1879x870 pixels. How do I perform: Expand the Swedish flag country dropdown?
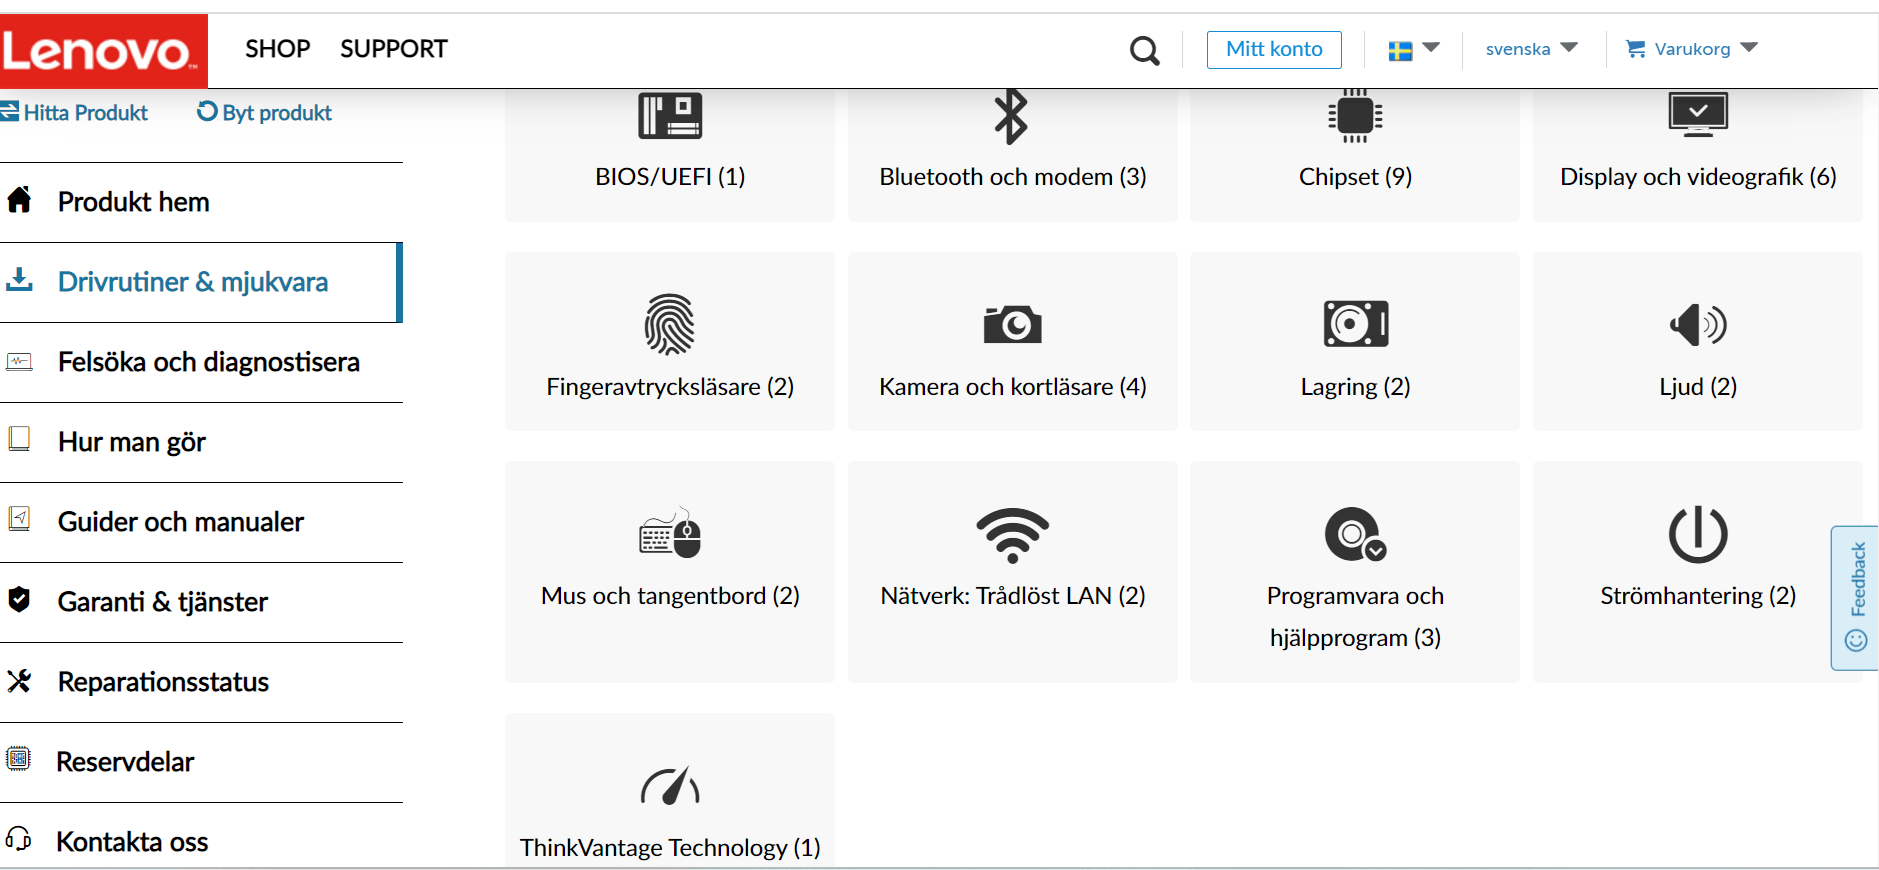(x=1414, y=49)
